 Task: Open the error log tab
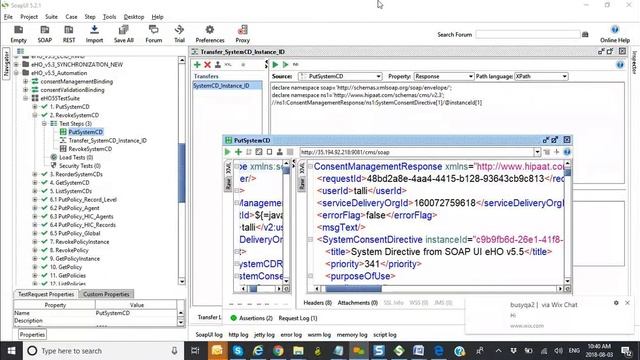(x=291, y=335)
